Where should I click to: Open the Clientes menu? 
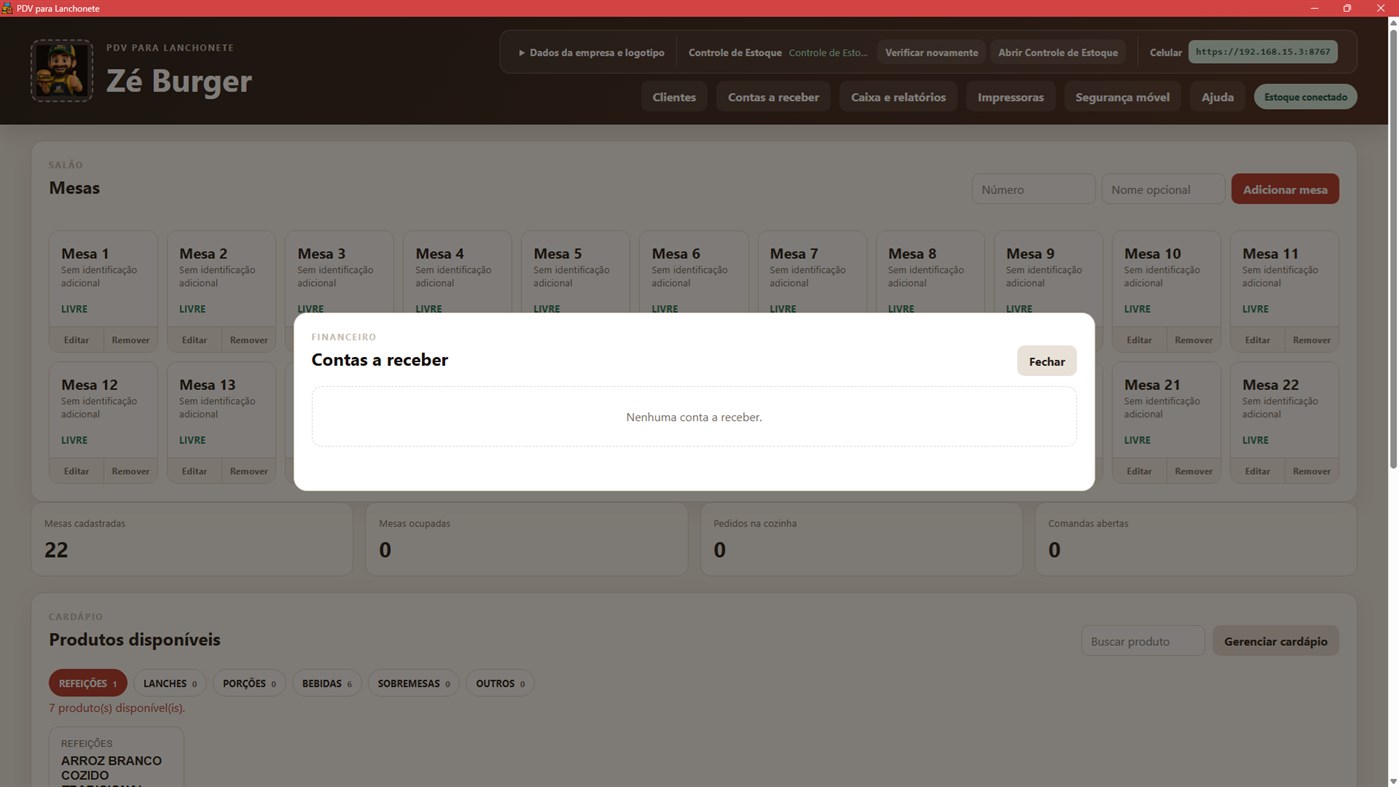[674, 97]
